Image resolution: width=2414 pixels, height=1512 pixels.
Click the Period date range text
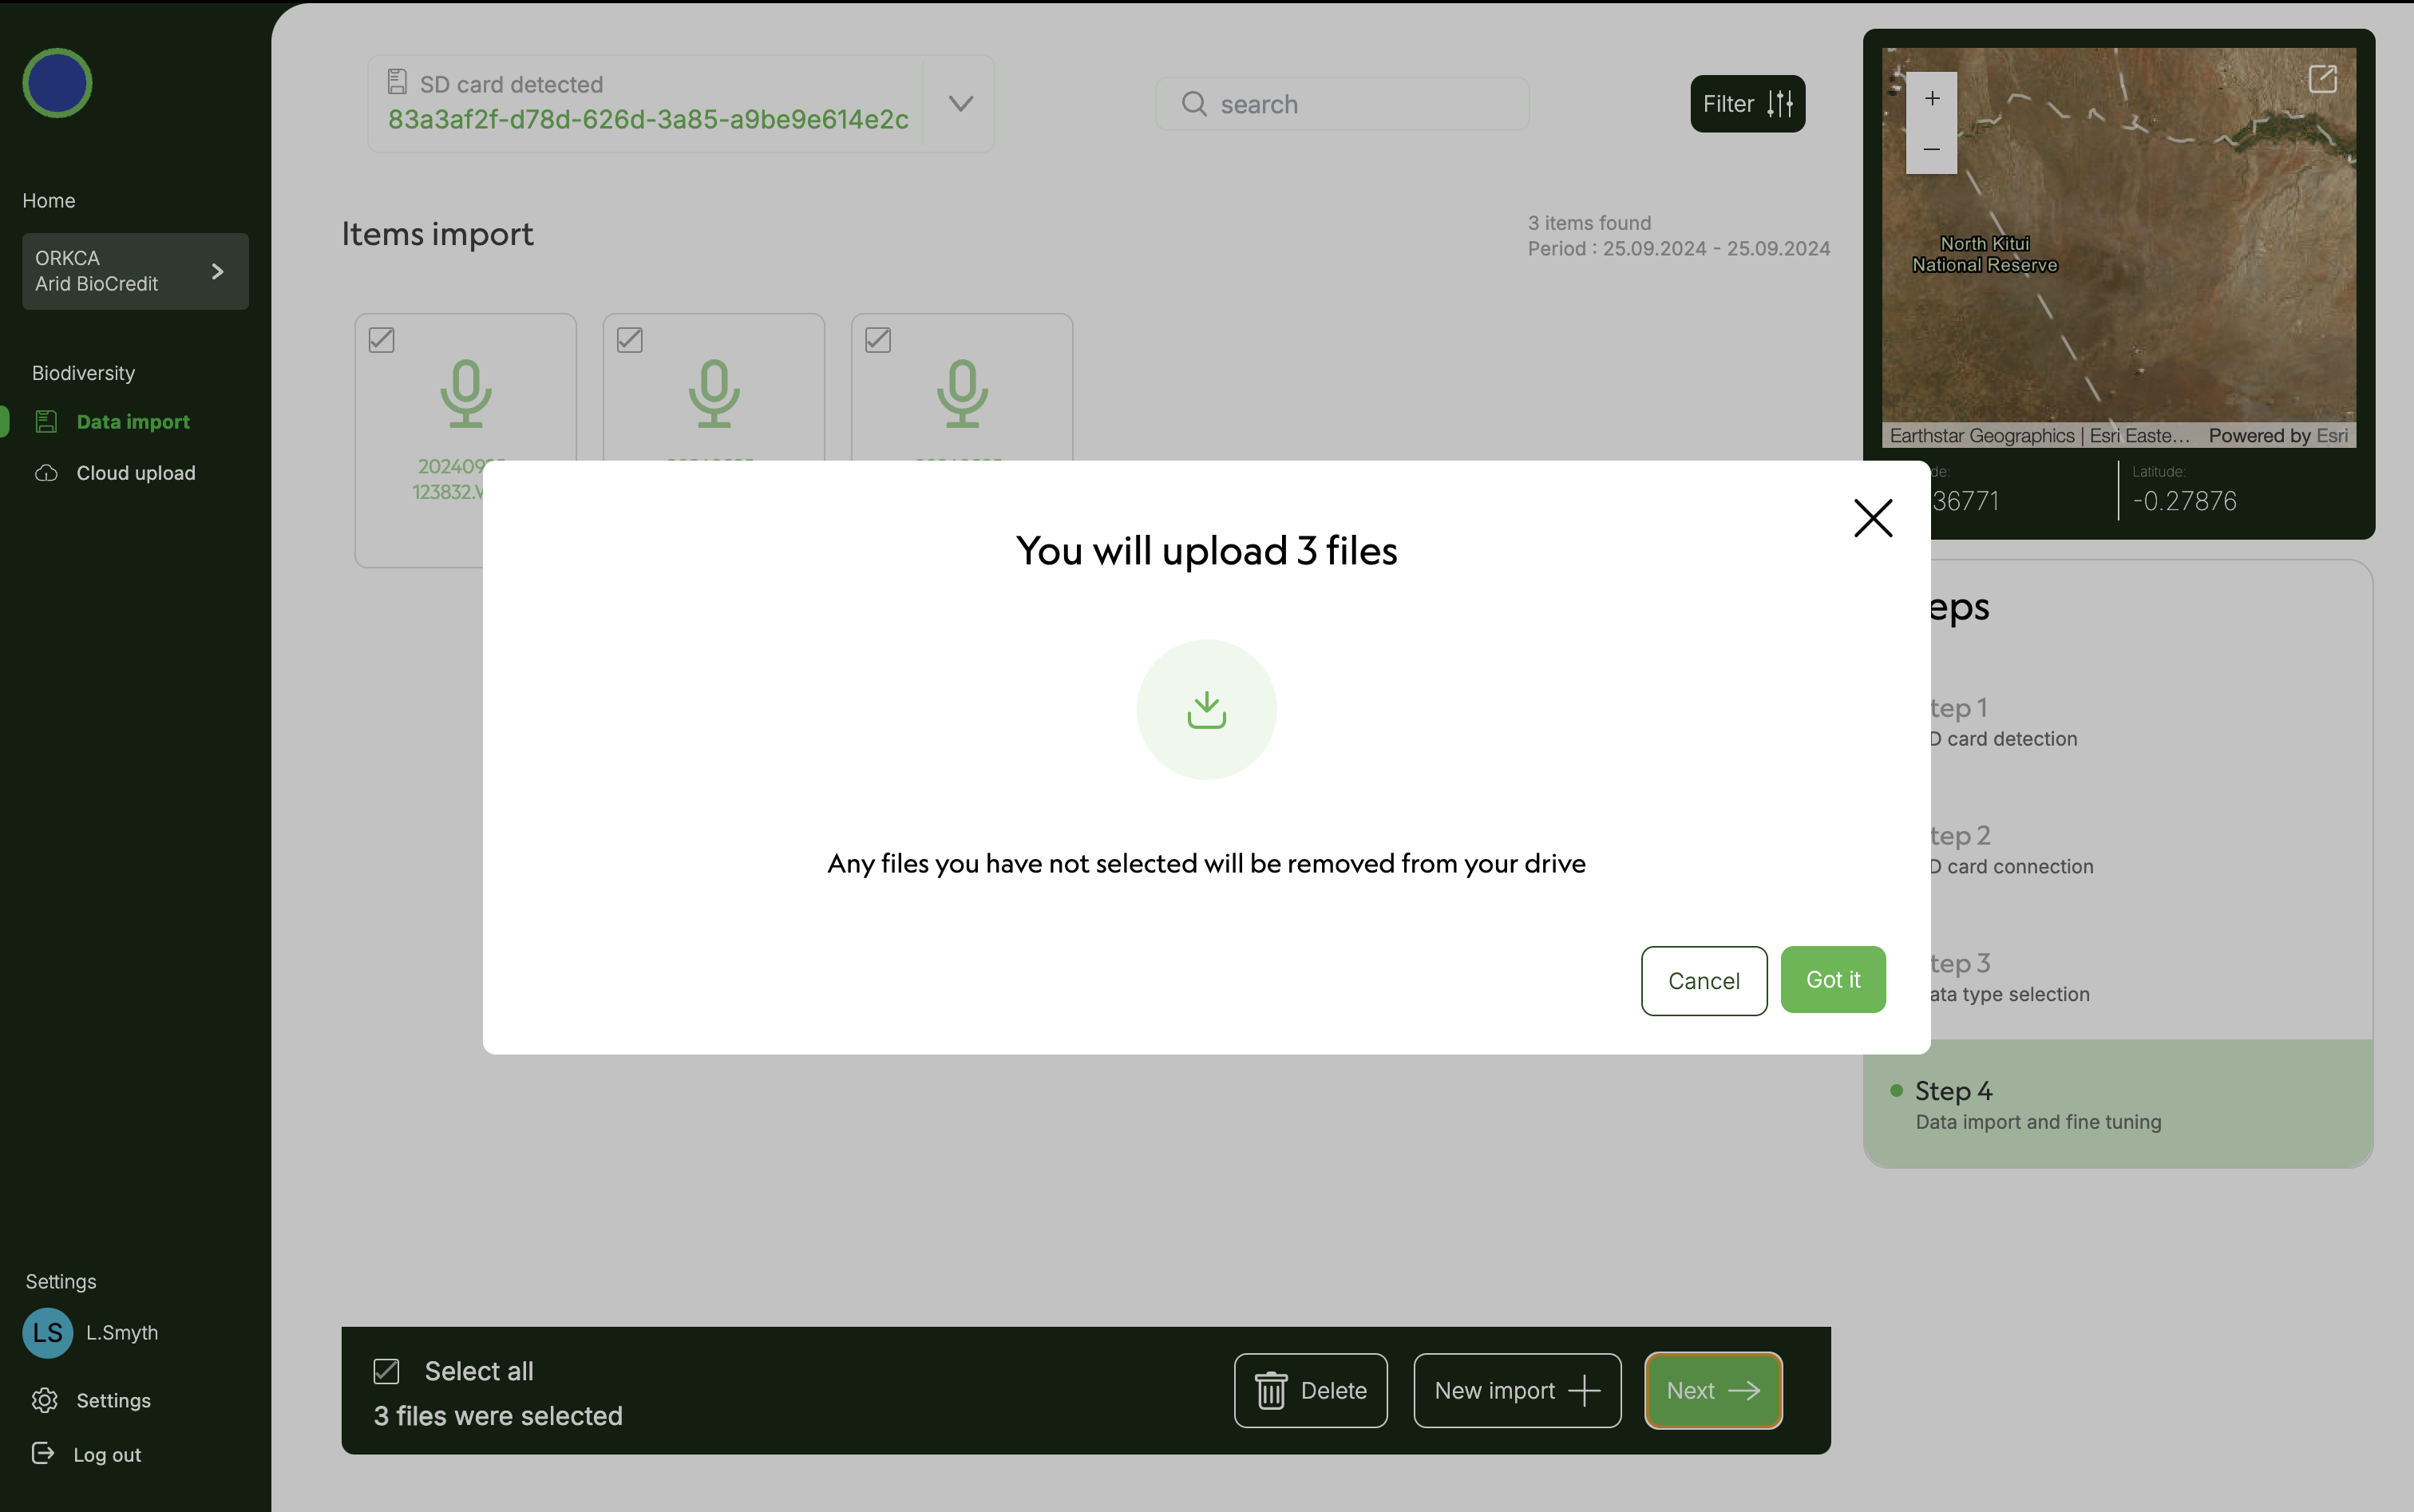coord(1678,249)
